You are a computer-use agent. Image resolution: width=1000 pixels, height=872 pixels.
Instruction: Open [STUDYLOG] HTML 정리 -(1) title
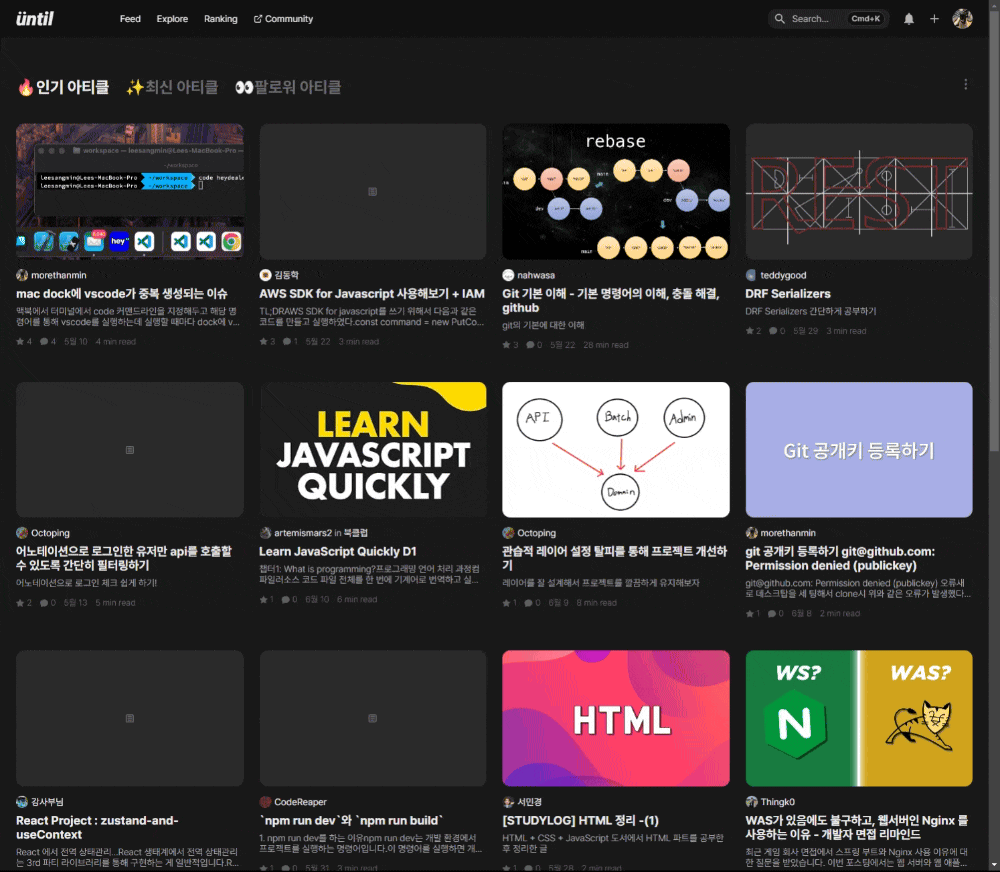[580, 820]
